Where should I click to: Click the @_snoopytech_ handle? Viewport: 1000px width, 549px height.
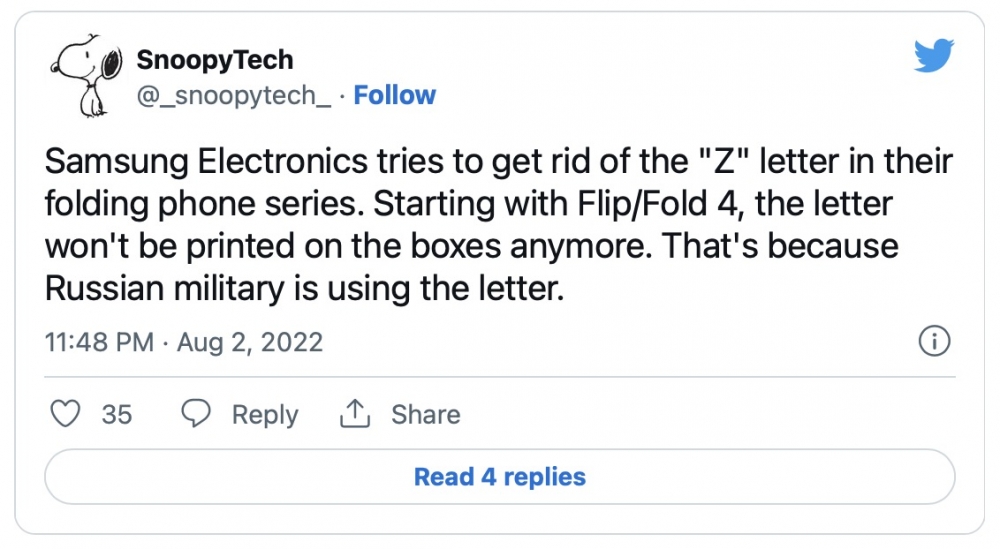(x=233, y=95)
